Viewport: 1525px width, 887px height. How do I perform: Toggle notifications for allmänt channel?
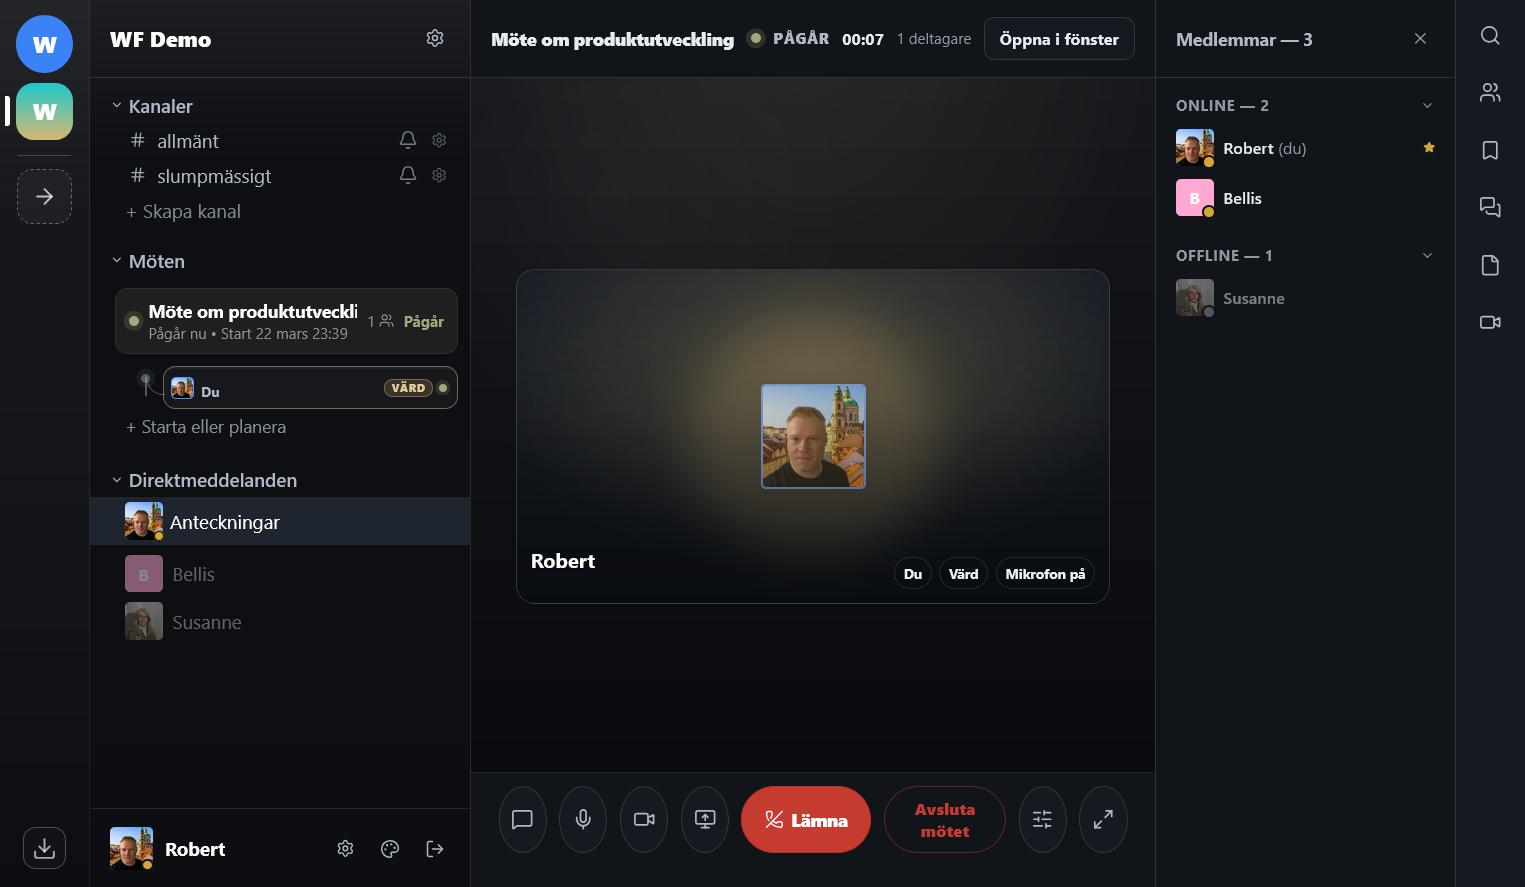[408, 140]
